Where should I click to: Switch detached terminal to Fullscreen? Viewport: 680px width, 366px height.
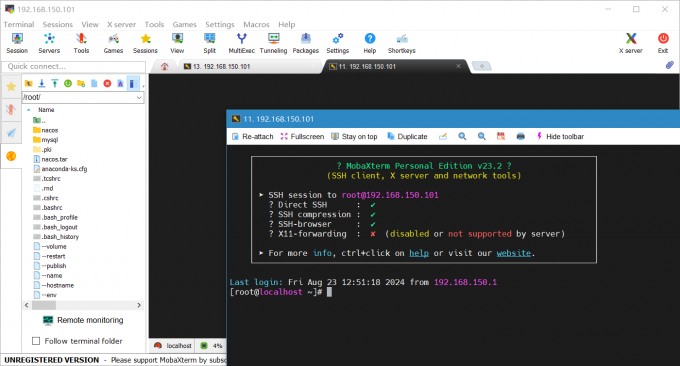point(302,136)
